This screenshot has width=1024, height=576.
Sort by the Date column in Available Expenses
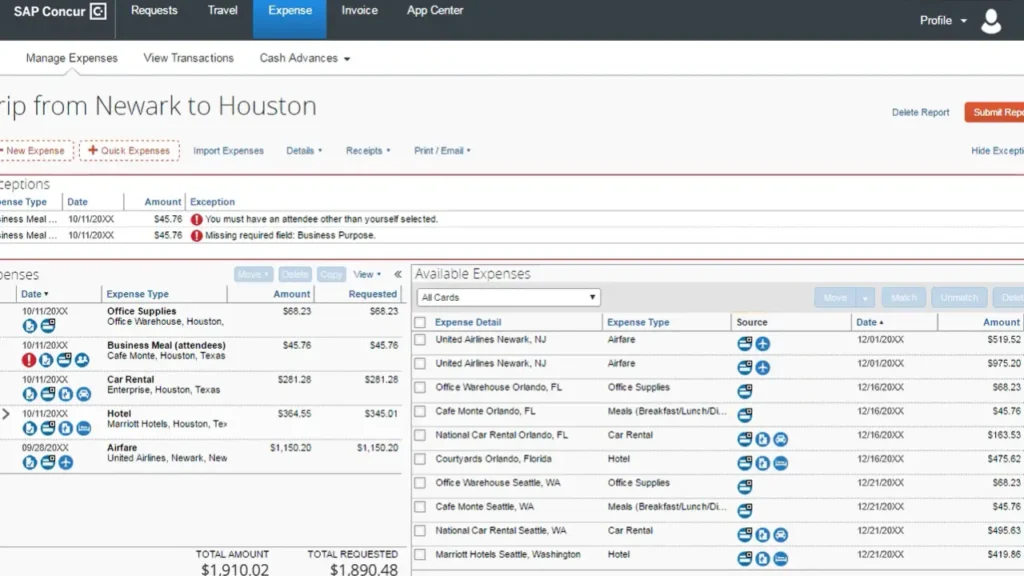pos(869,322)
